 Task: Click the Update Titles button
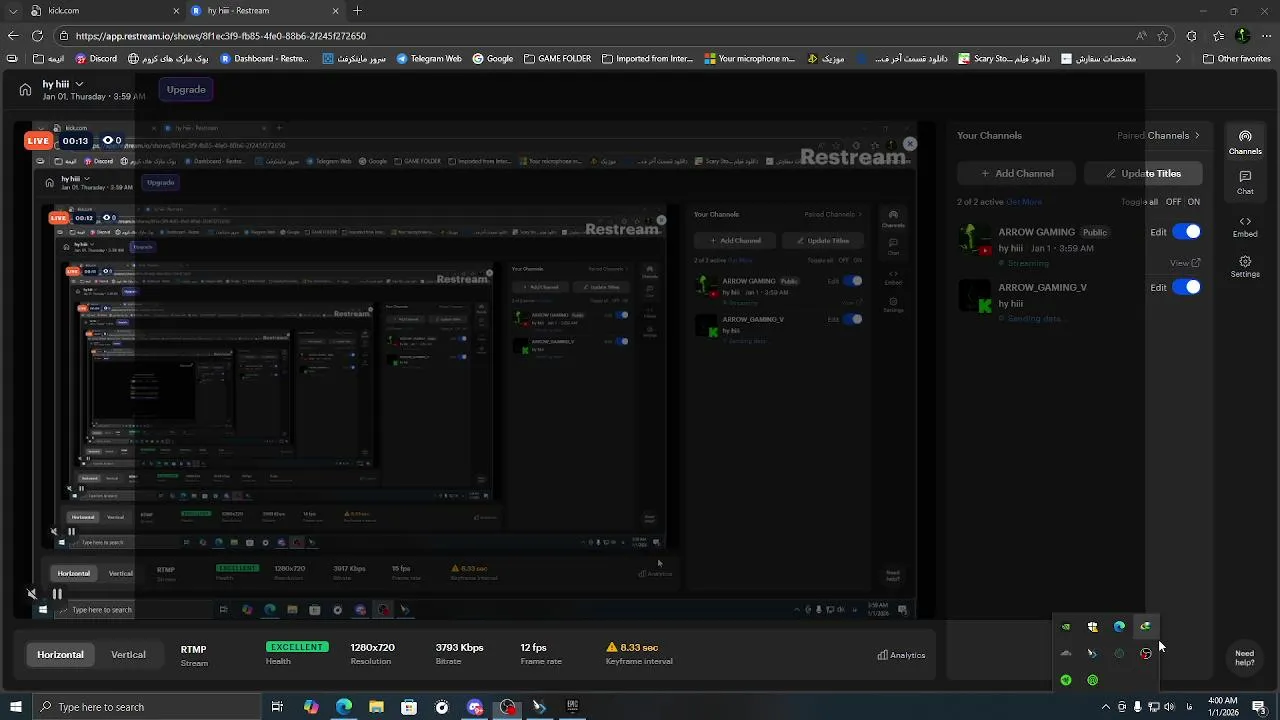tap(1143, 174)
